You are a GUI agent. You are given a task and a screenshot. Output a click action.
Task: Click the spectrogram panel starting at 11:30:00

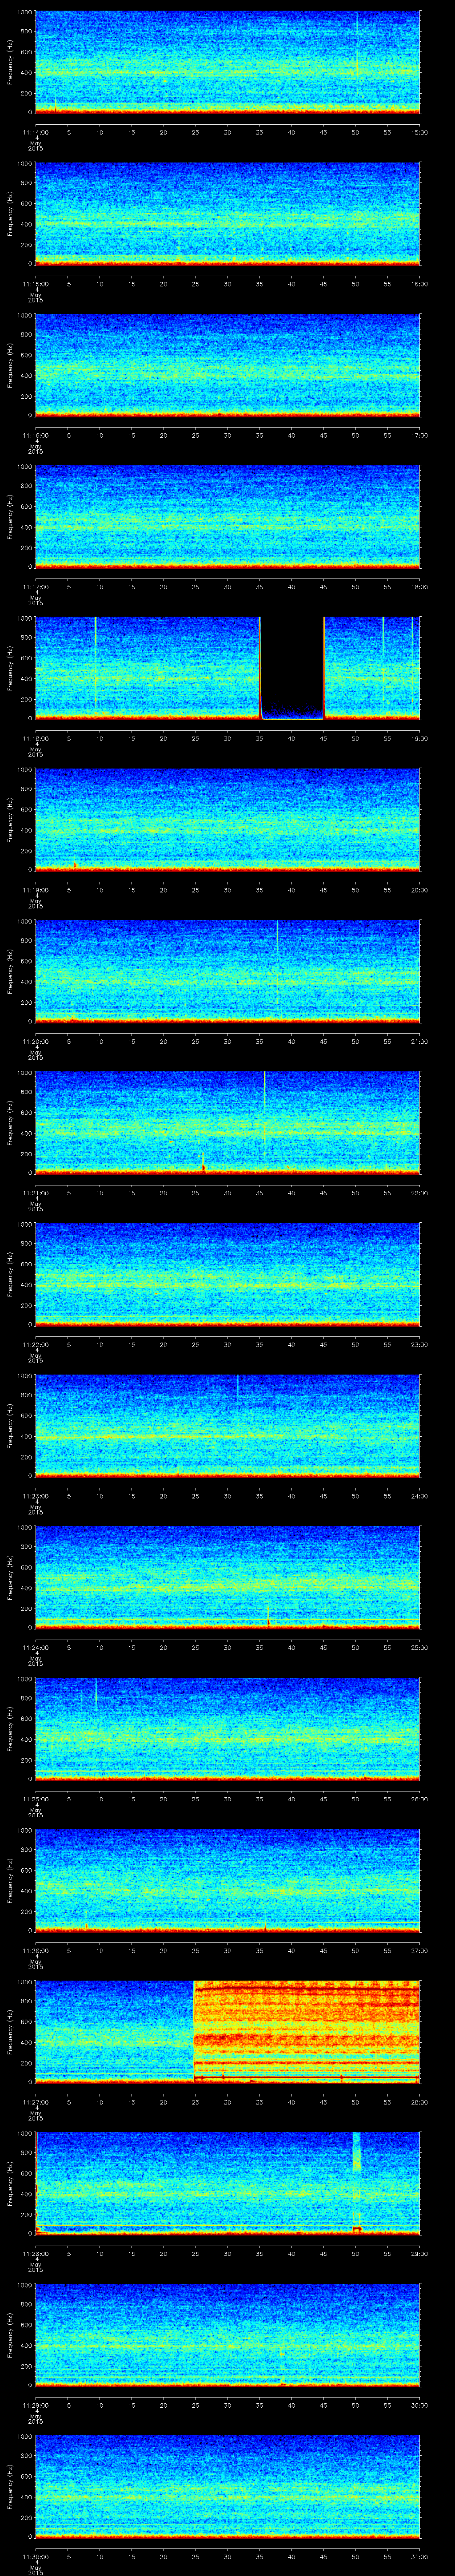227,2487
